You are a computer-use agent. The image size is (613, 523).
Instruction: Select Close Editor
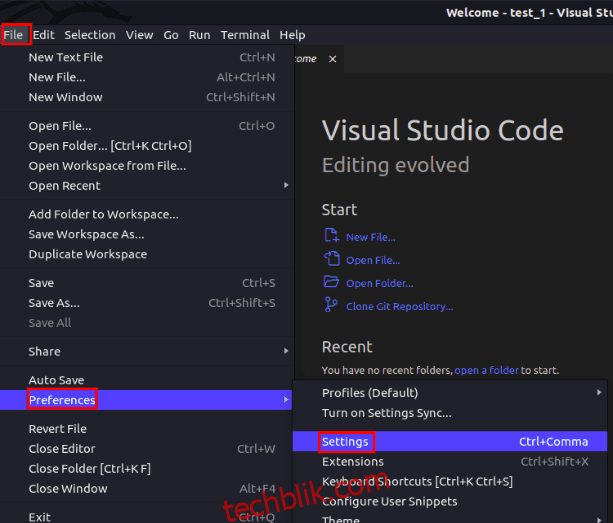pyautogui.click(x=146, y=449)
